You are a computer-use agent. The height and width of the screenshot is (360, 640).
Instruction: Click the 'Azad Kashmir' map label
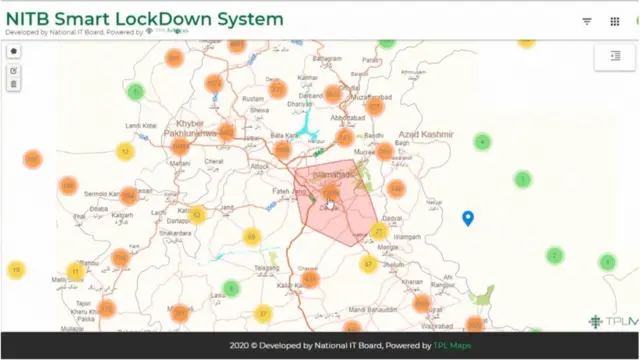426,134
